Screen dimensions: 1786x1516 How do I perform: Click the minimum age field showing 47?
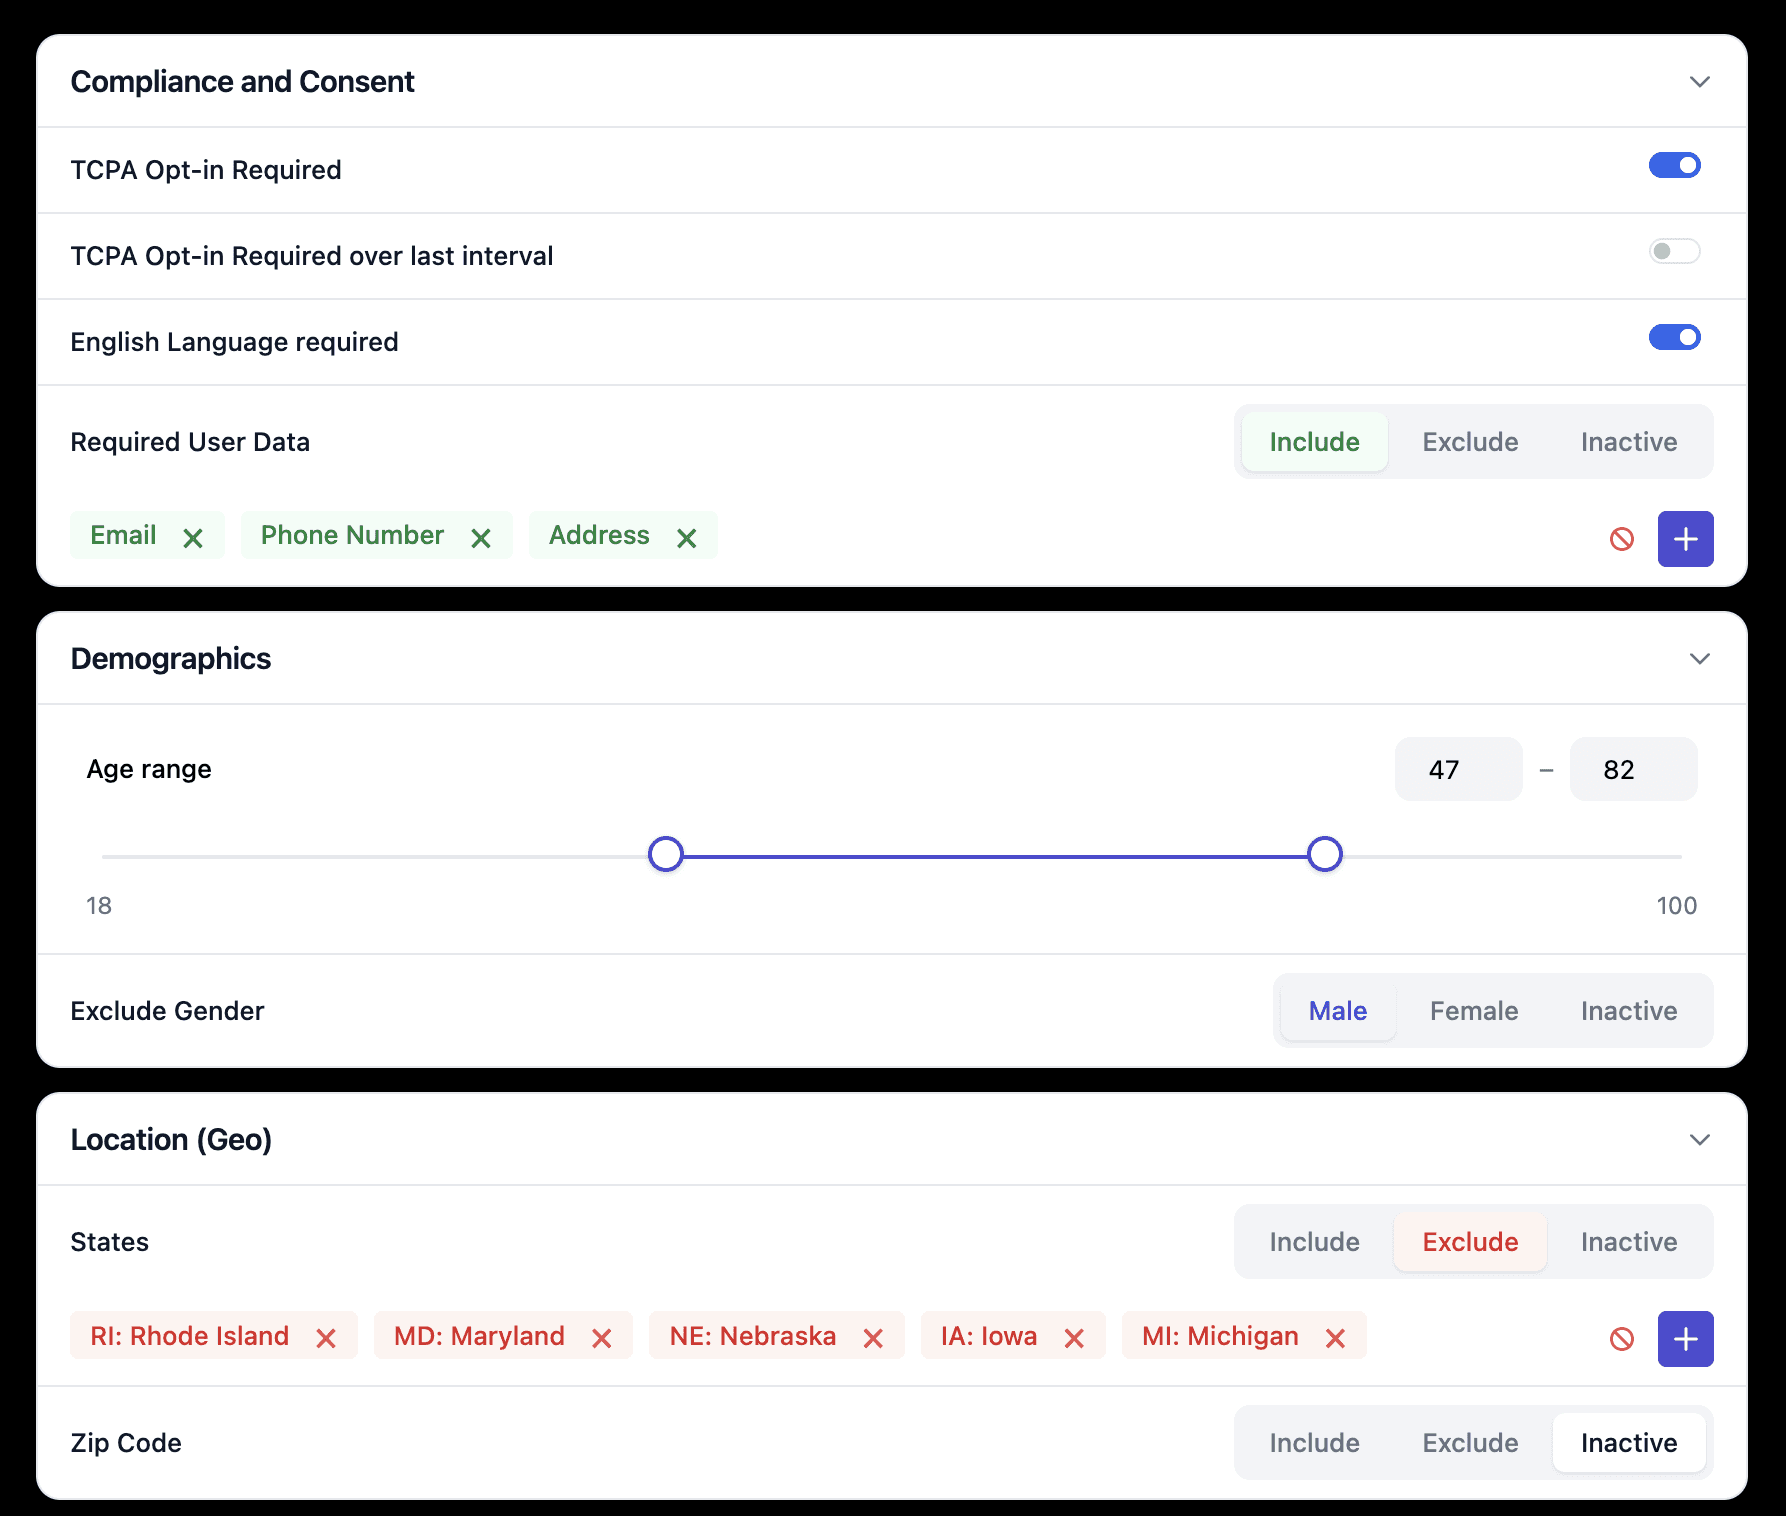[1459, 769]
